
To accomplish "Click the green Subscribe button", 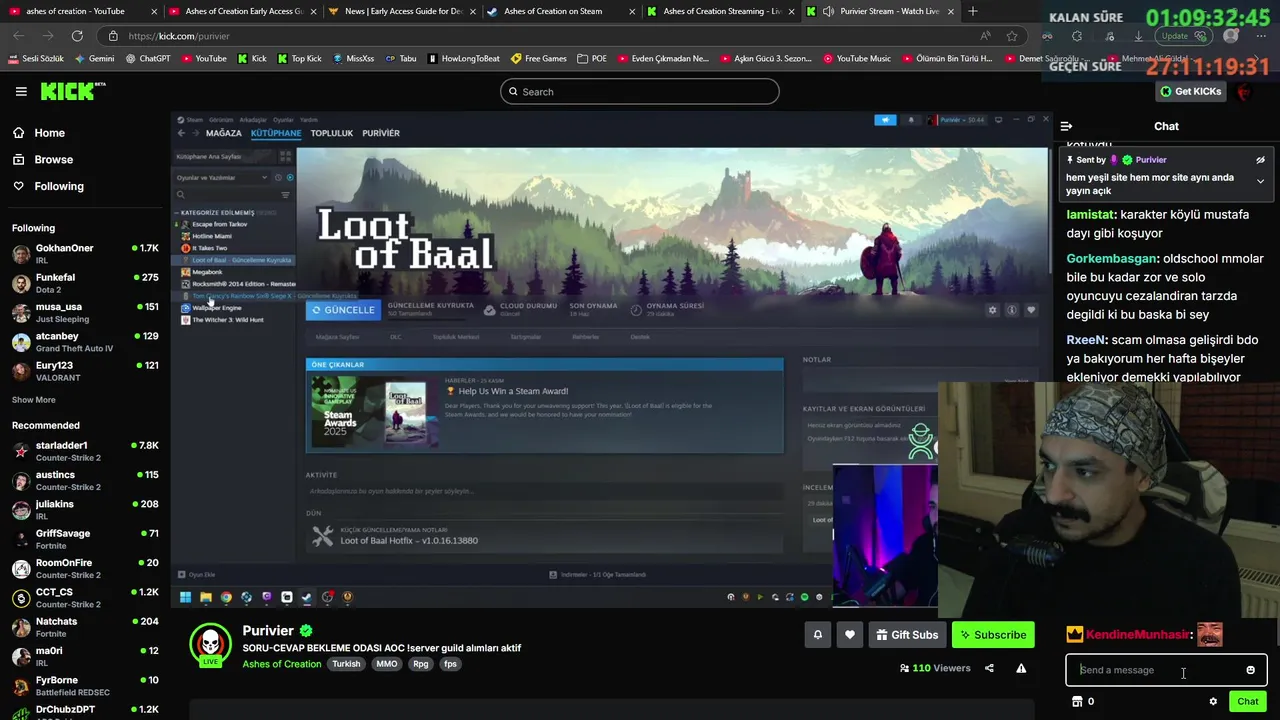I will pyautogui.click(x=993, y=634).
